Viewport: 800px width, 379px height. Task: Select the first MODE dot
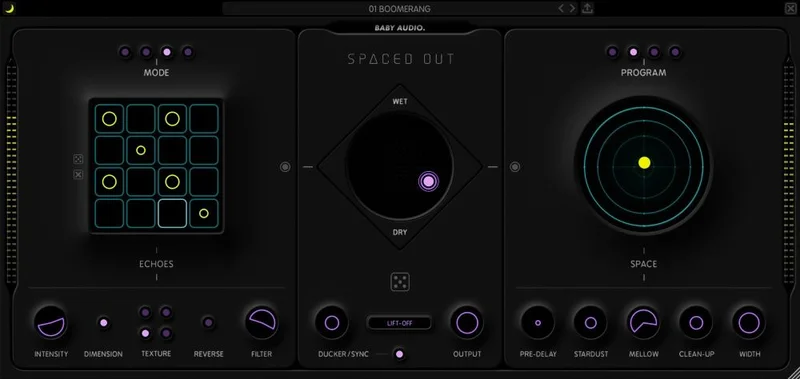tap(125, 52)
